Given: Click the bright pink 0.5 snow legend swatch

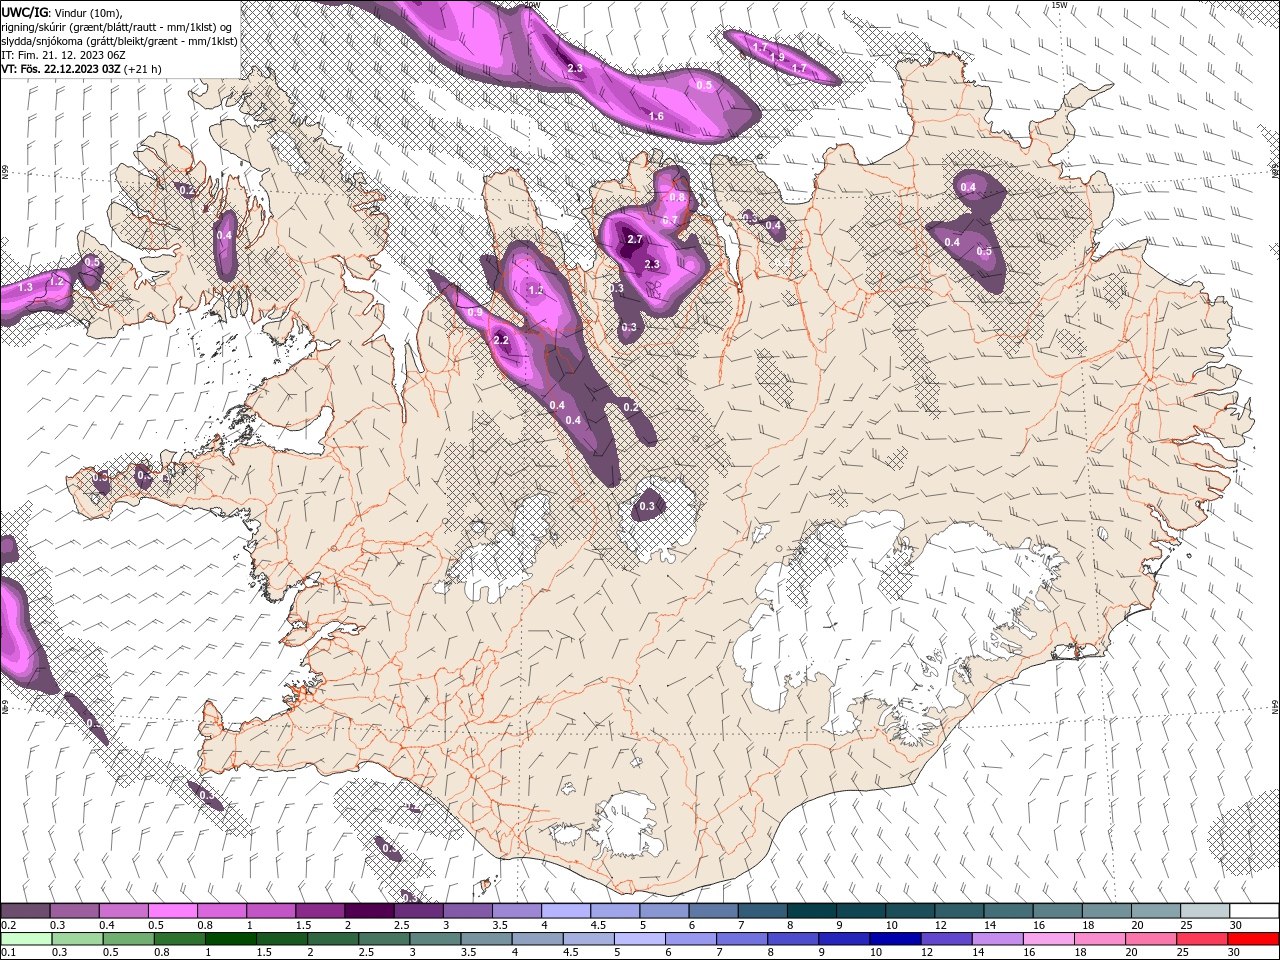Looking at the screenshot, I should (172, 911).
